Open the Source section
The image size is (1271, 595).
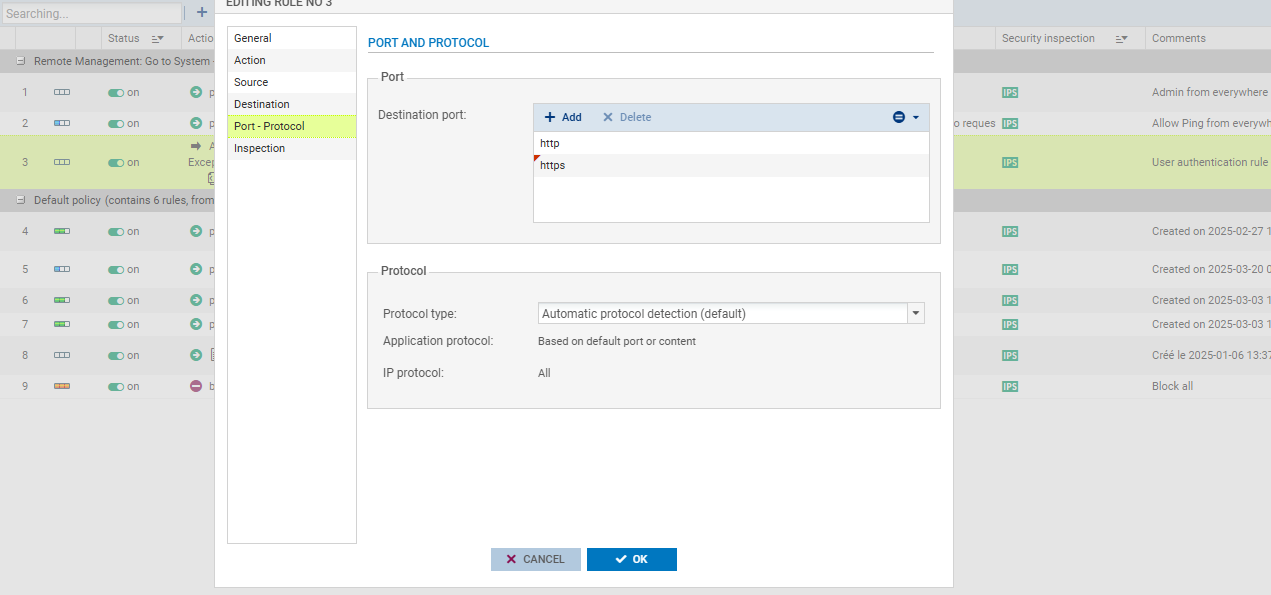[251, 83]
